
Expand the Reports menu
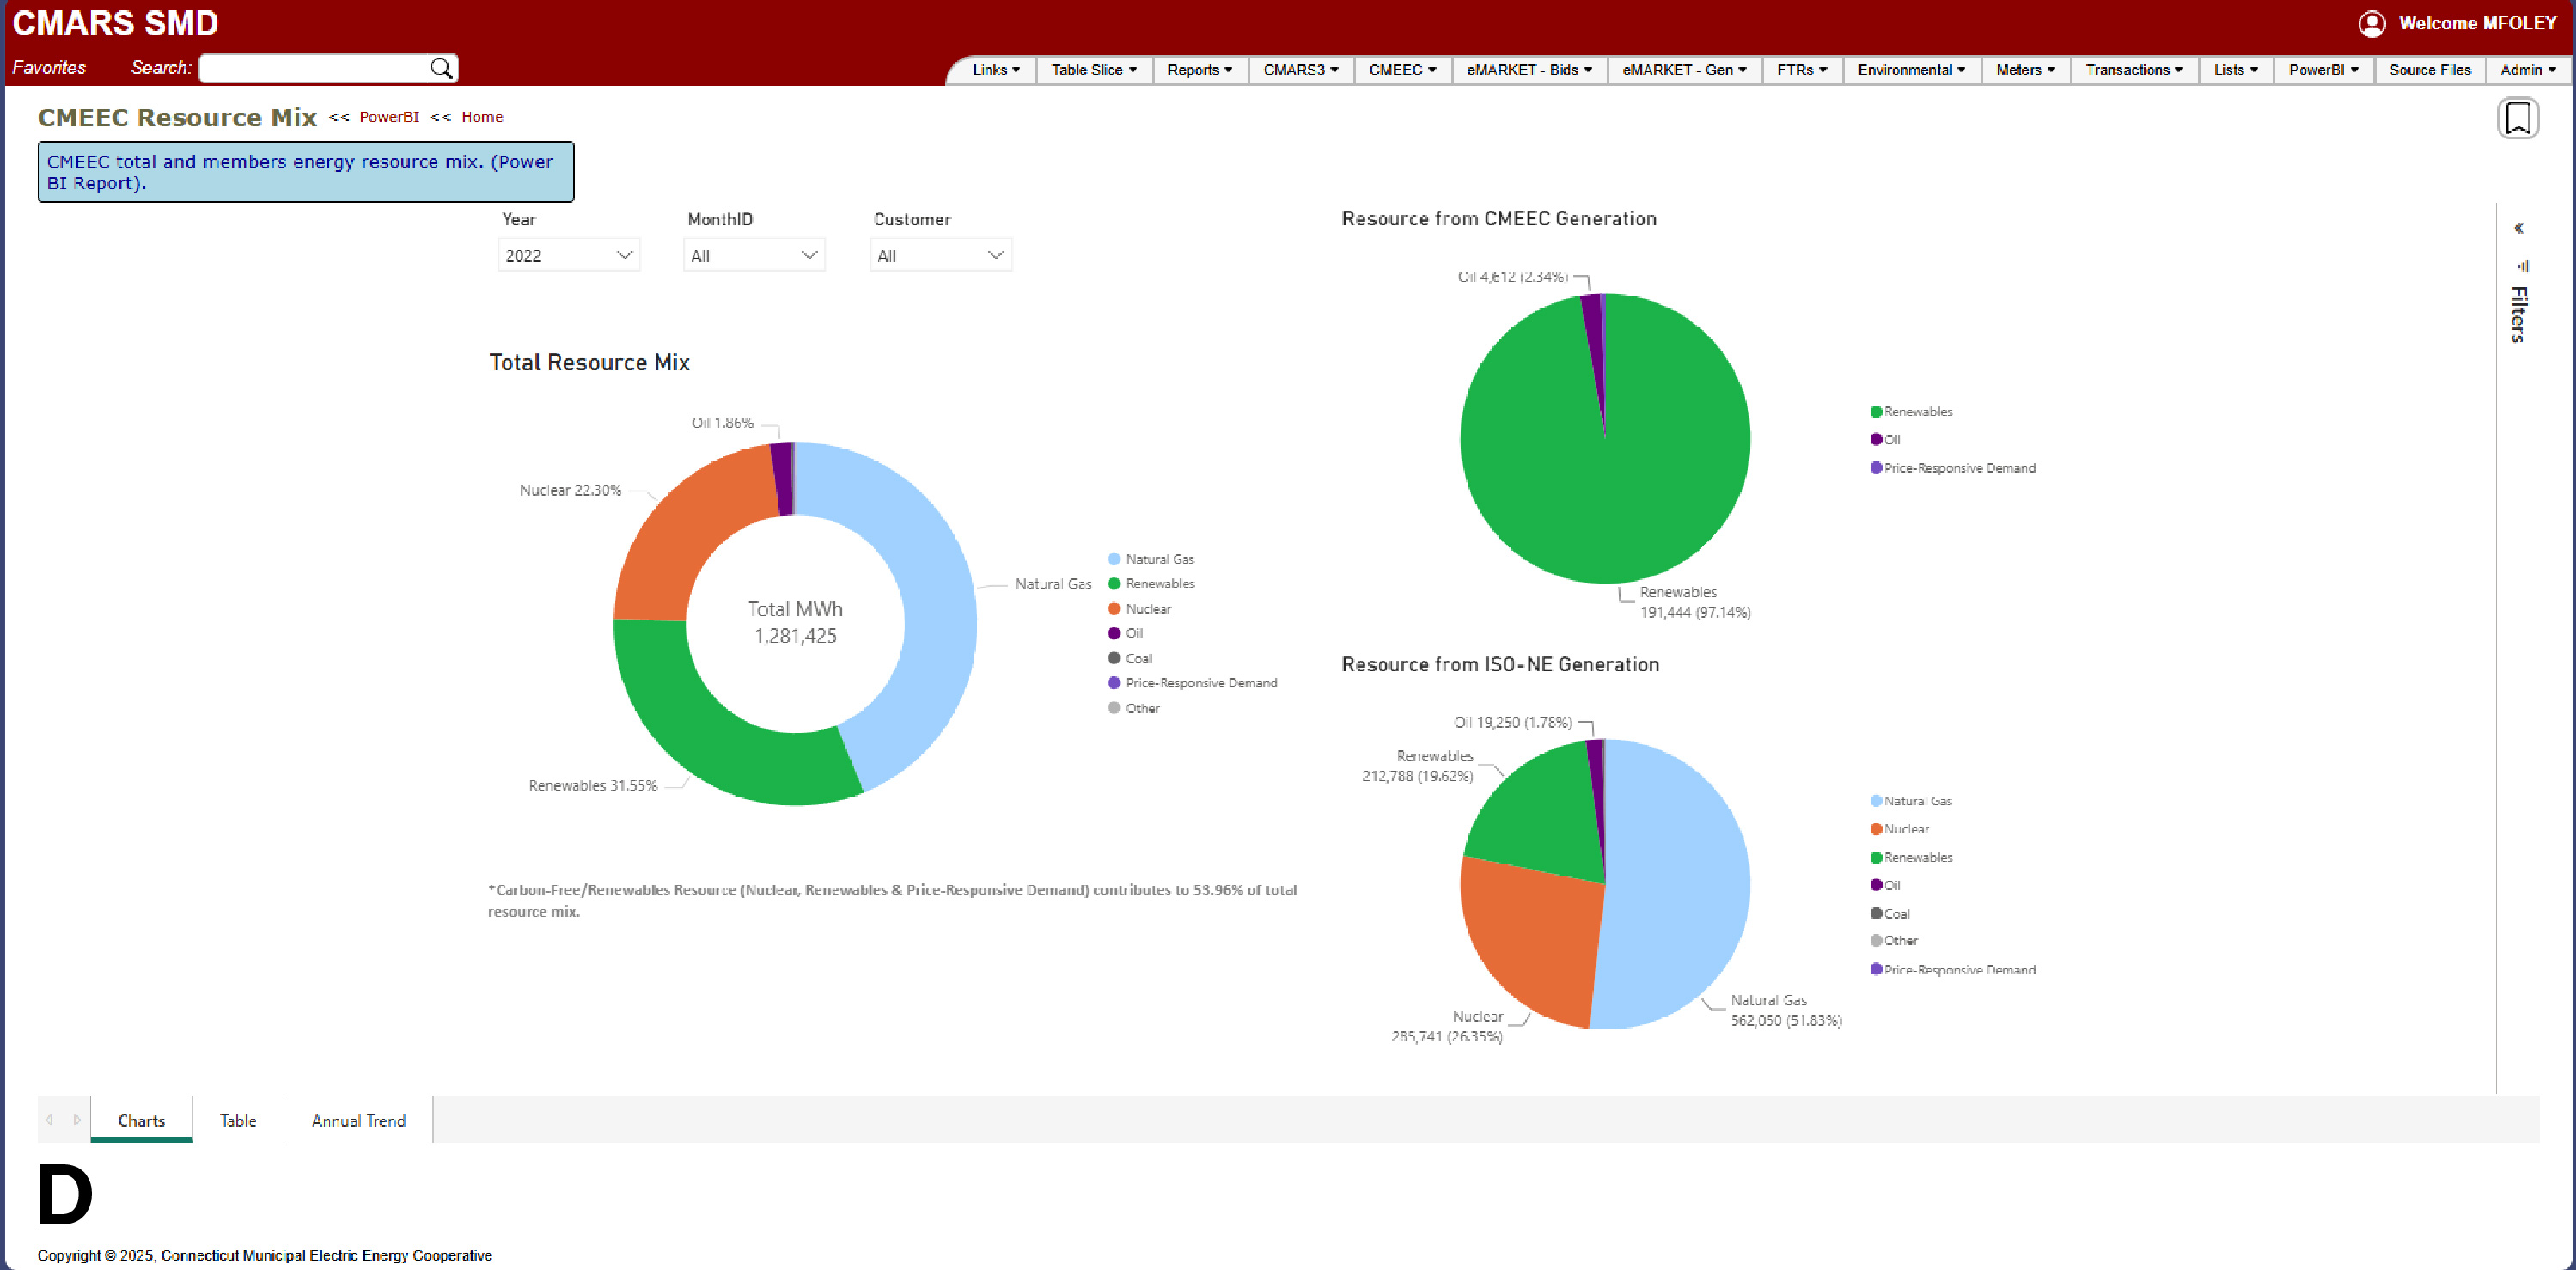point(1200,70)
